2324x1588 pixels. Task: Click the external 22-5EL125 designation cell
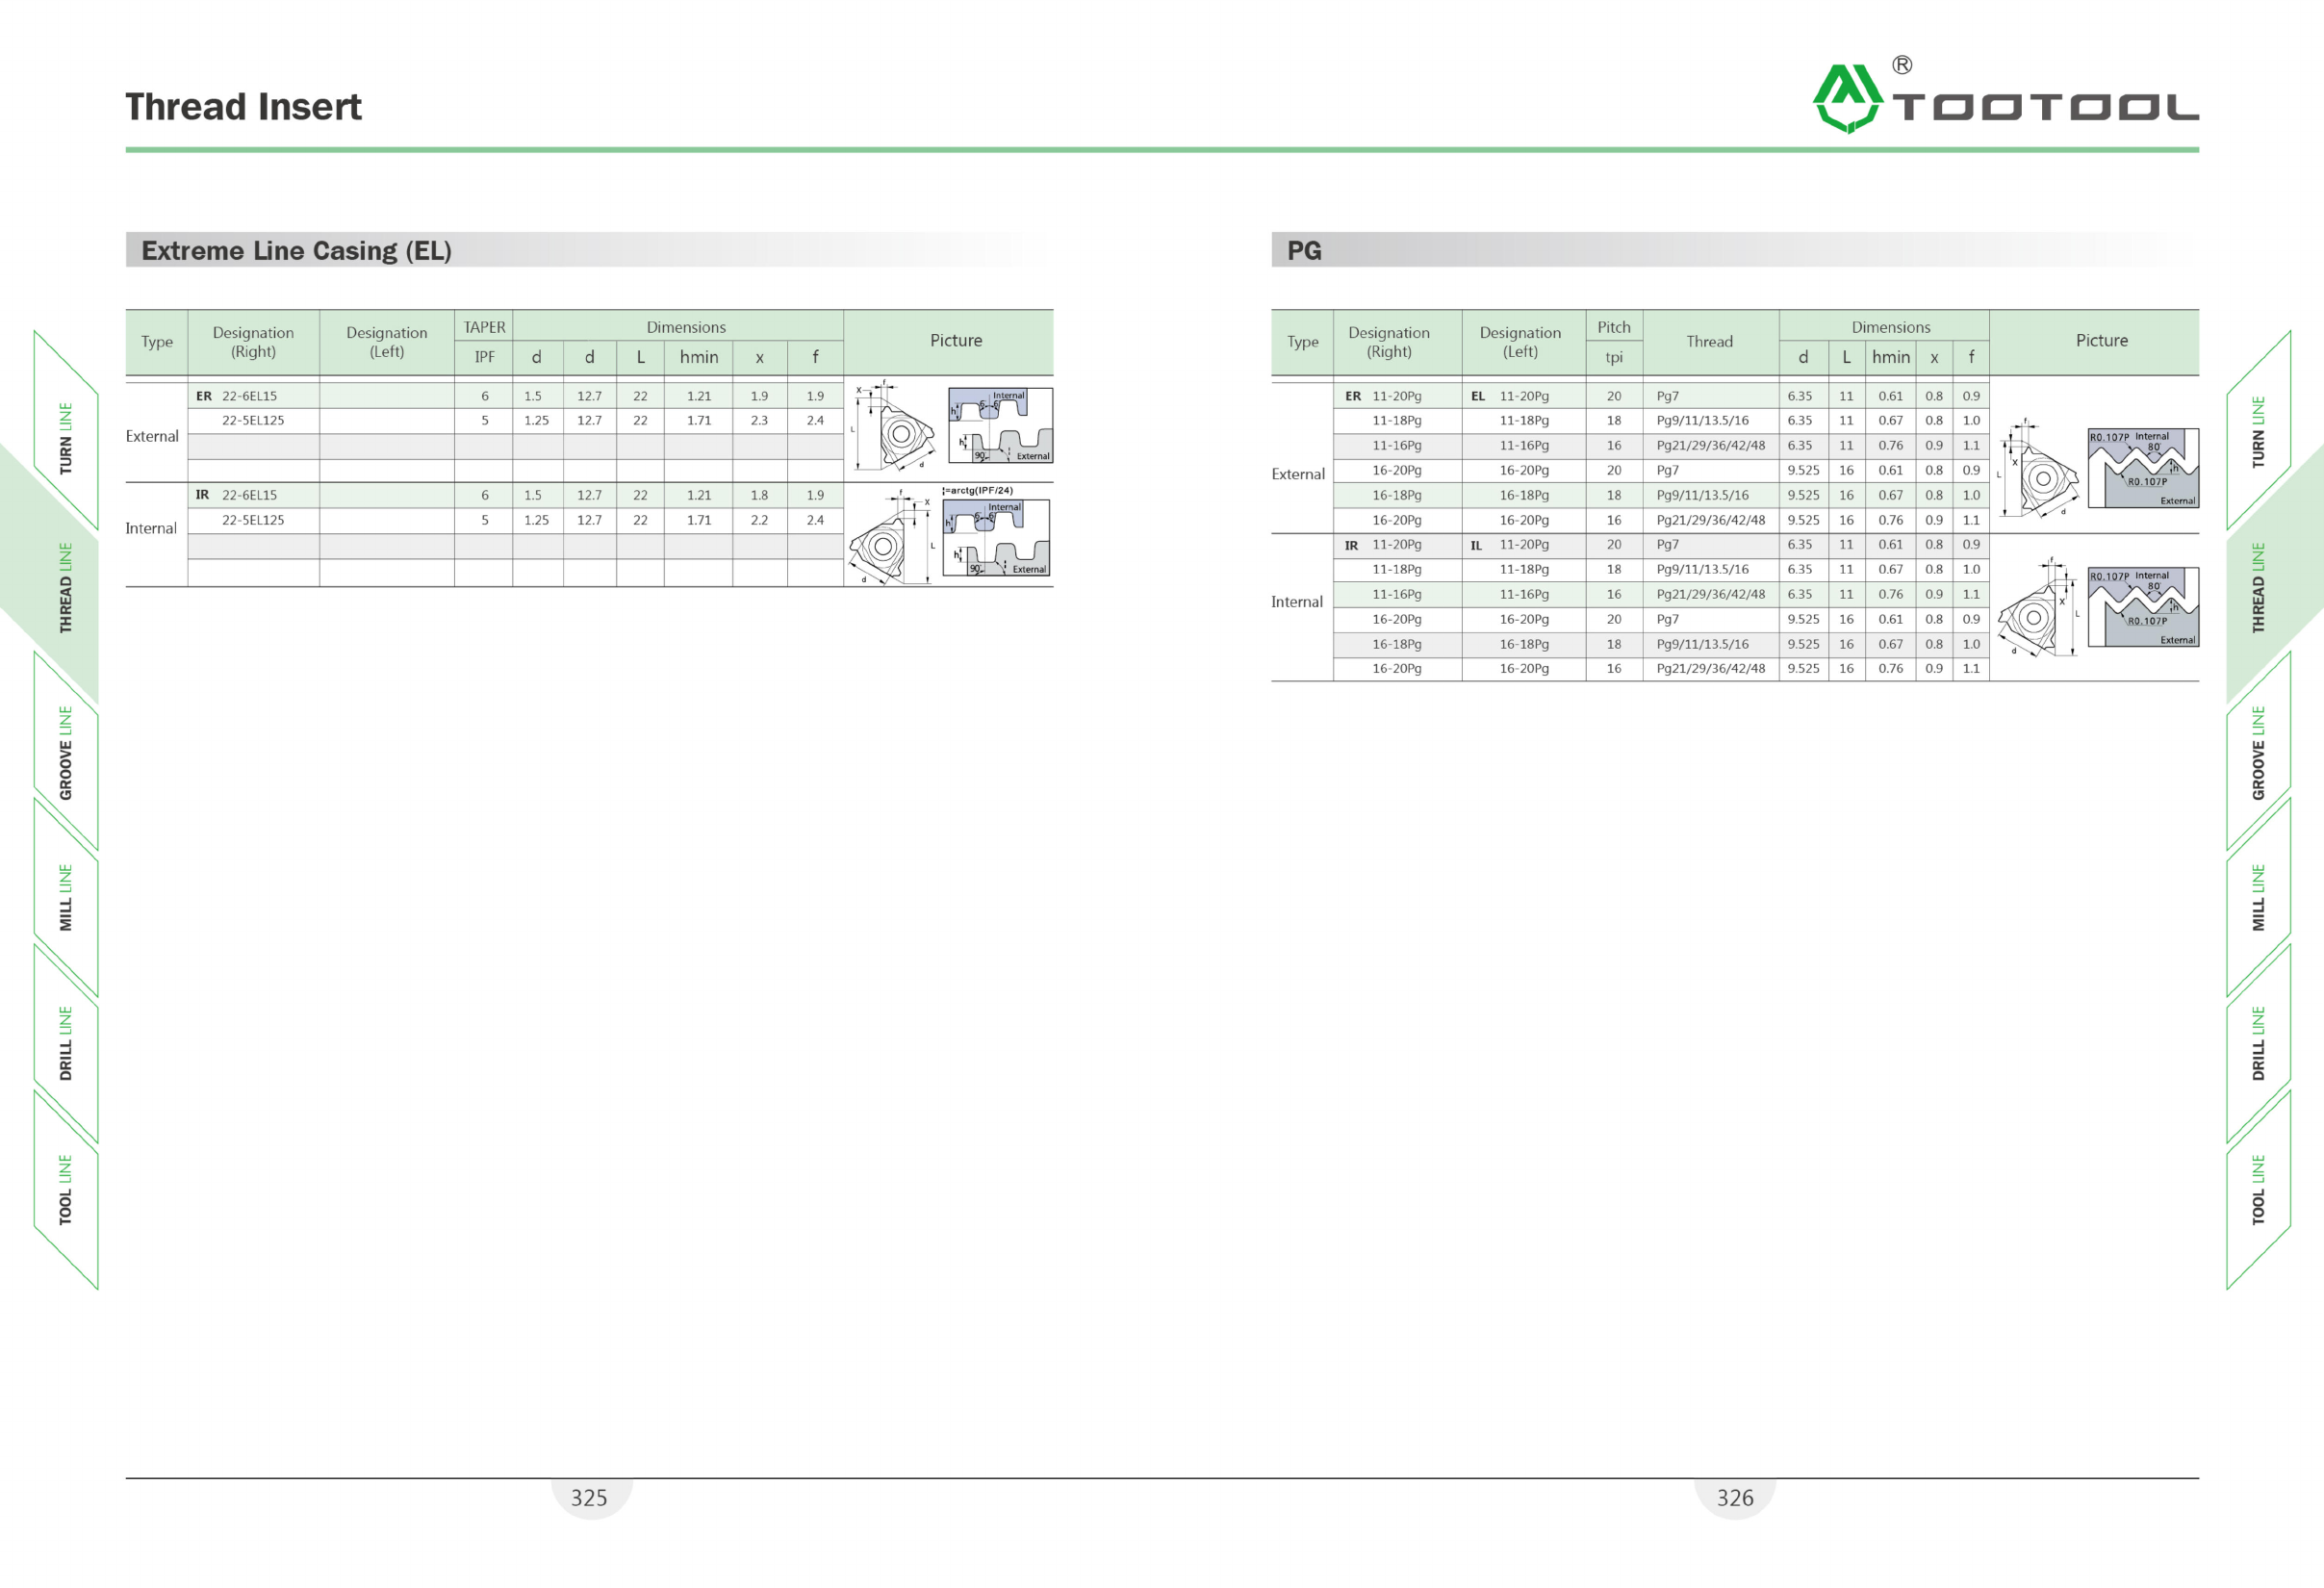(253, 420)
